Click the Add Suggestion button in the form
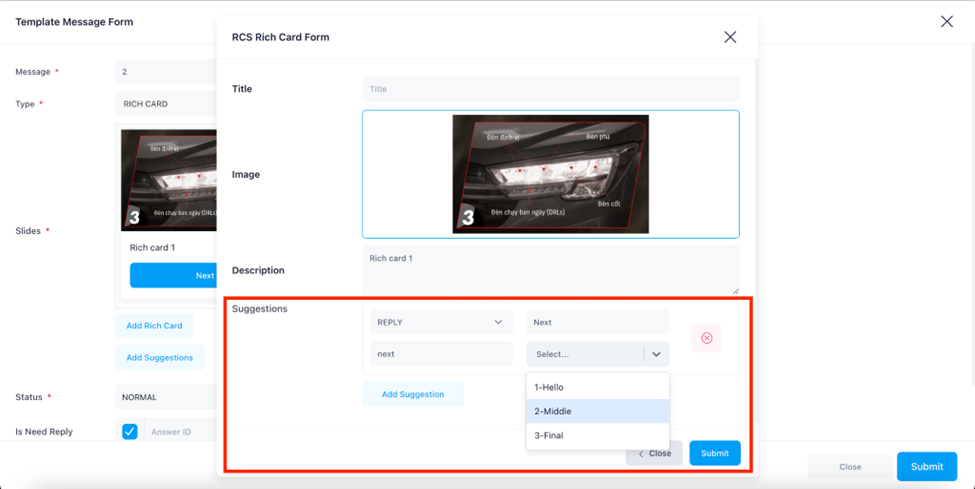 412,394
